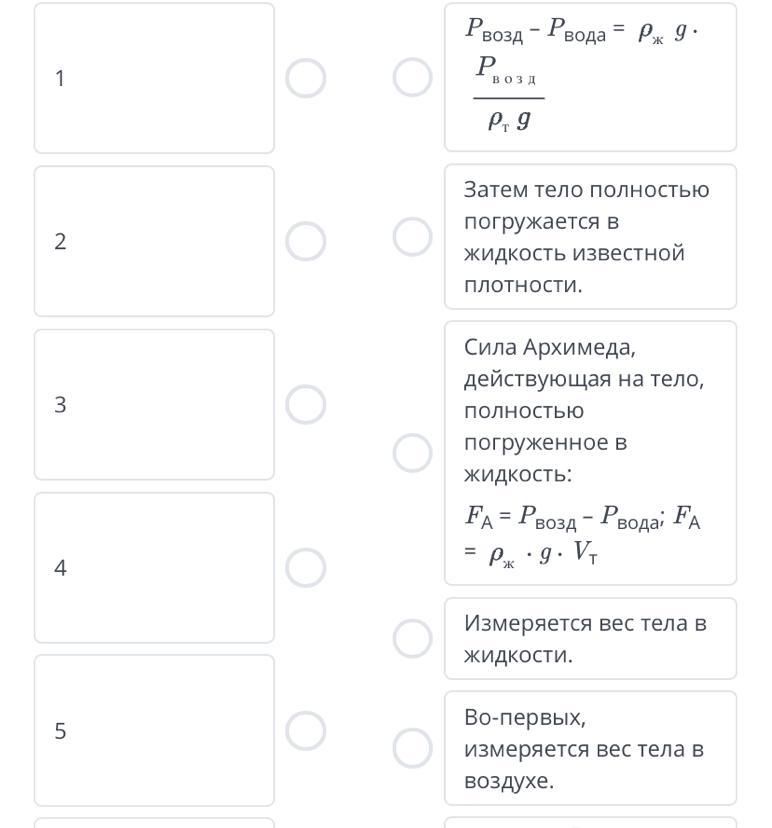Click the numbered box labeled 2
The width and height of the screenshot is (772, 828).
(x=154, y=241)
